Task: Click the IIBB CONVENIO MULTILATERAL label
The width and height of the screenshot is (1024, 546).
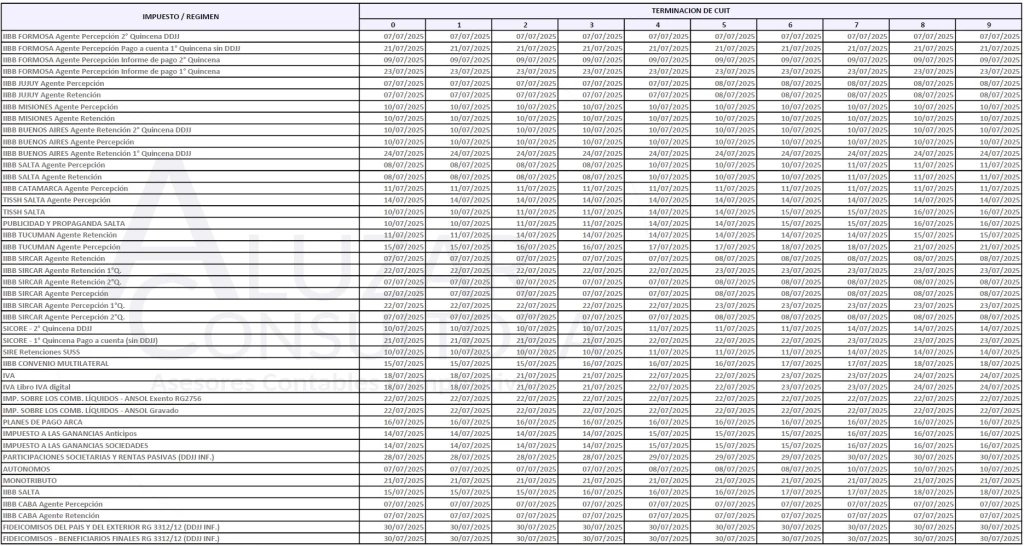Action: click(56, 364)
